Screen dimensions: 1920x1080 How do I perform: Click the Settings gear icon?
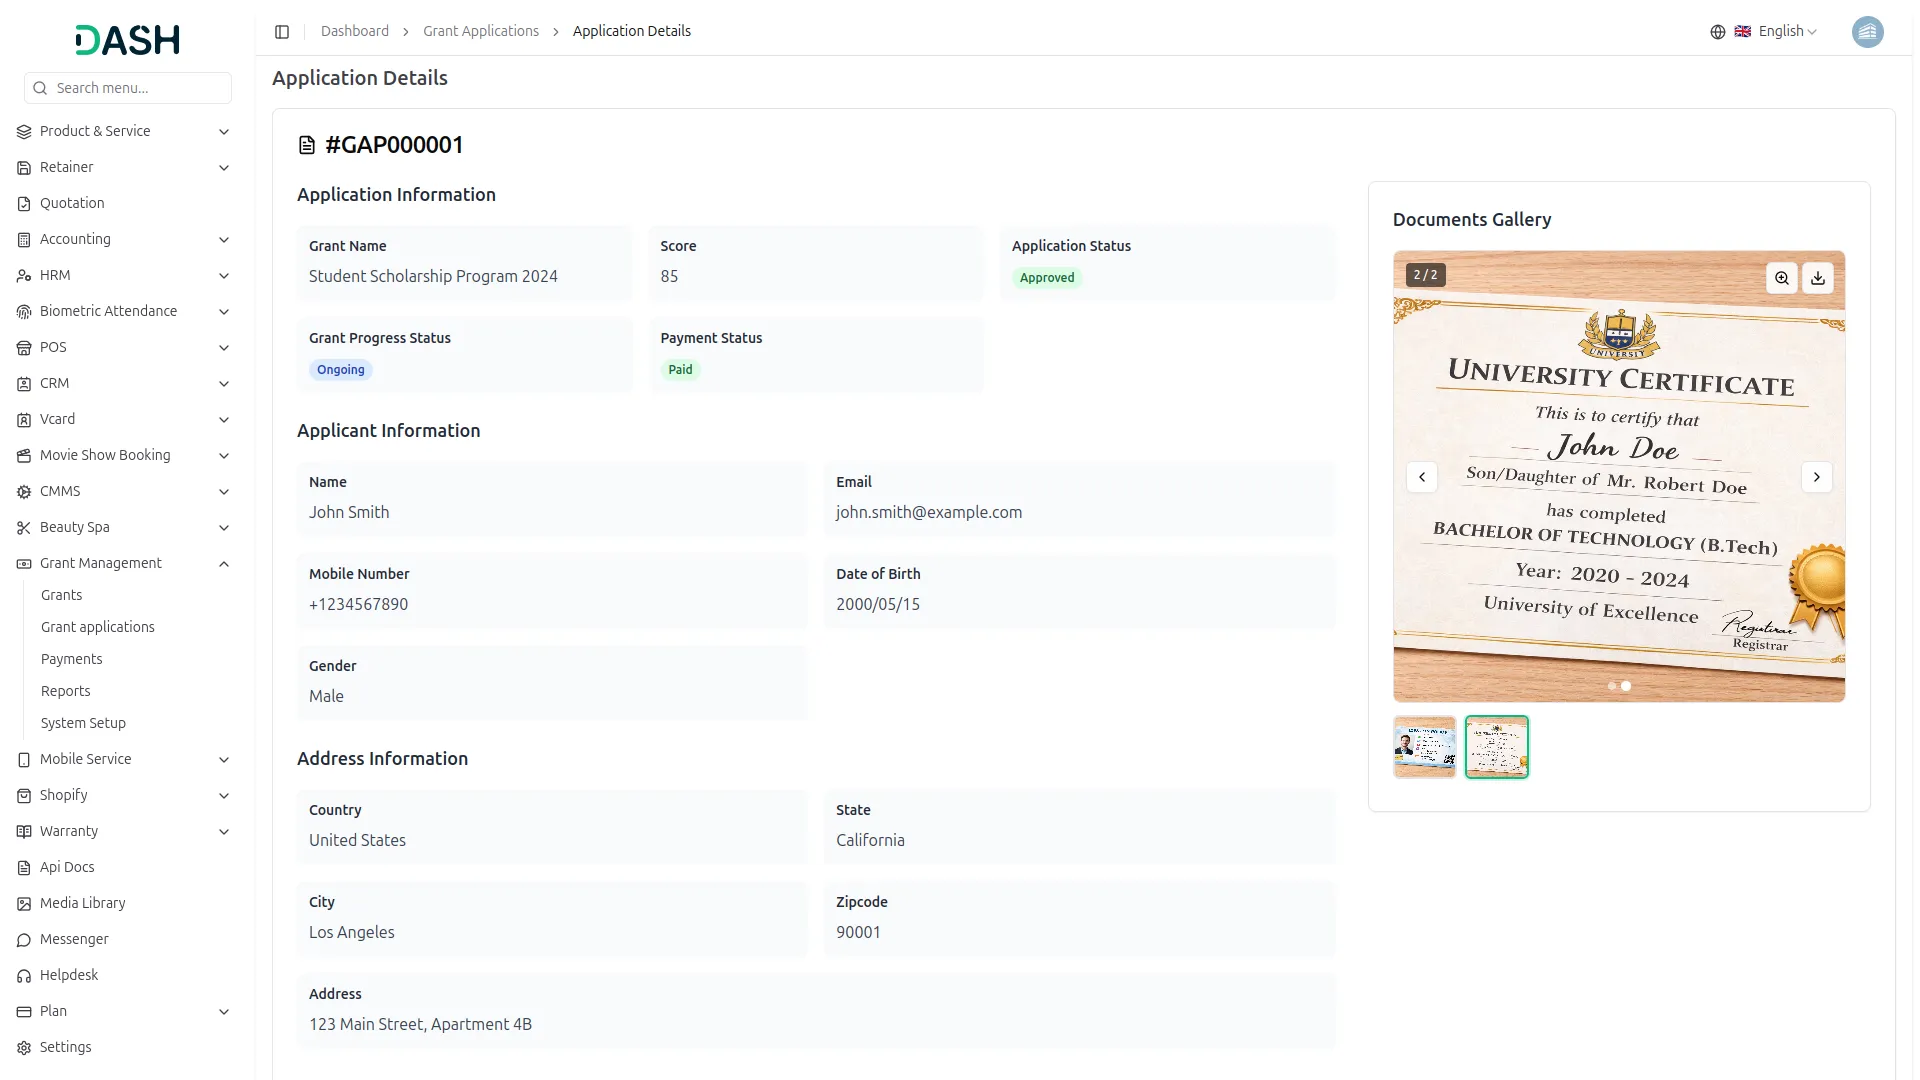click(x=24, y=1048)
